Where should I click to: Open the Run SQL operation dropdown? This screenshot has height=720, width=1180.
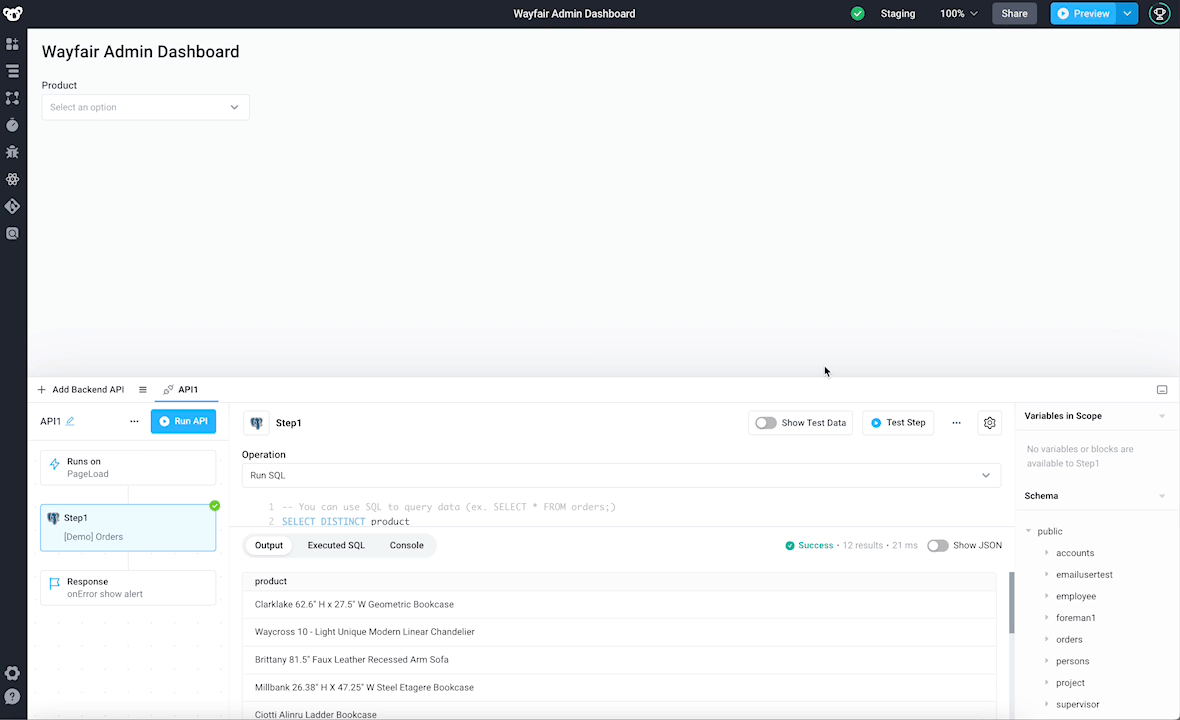pyautogui.click(x=622, y=475)
